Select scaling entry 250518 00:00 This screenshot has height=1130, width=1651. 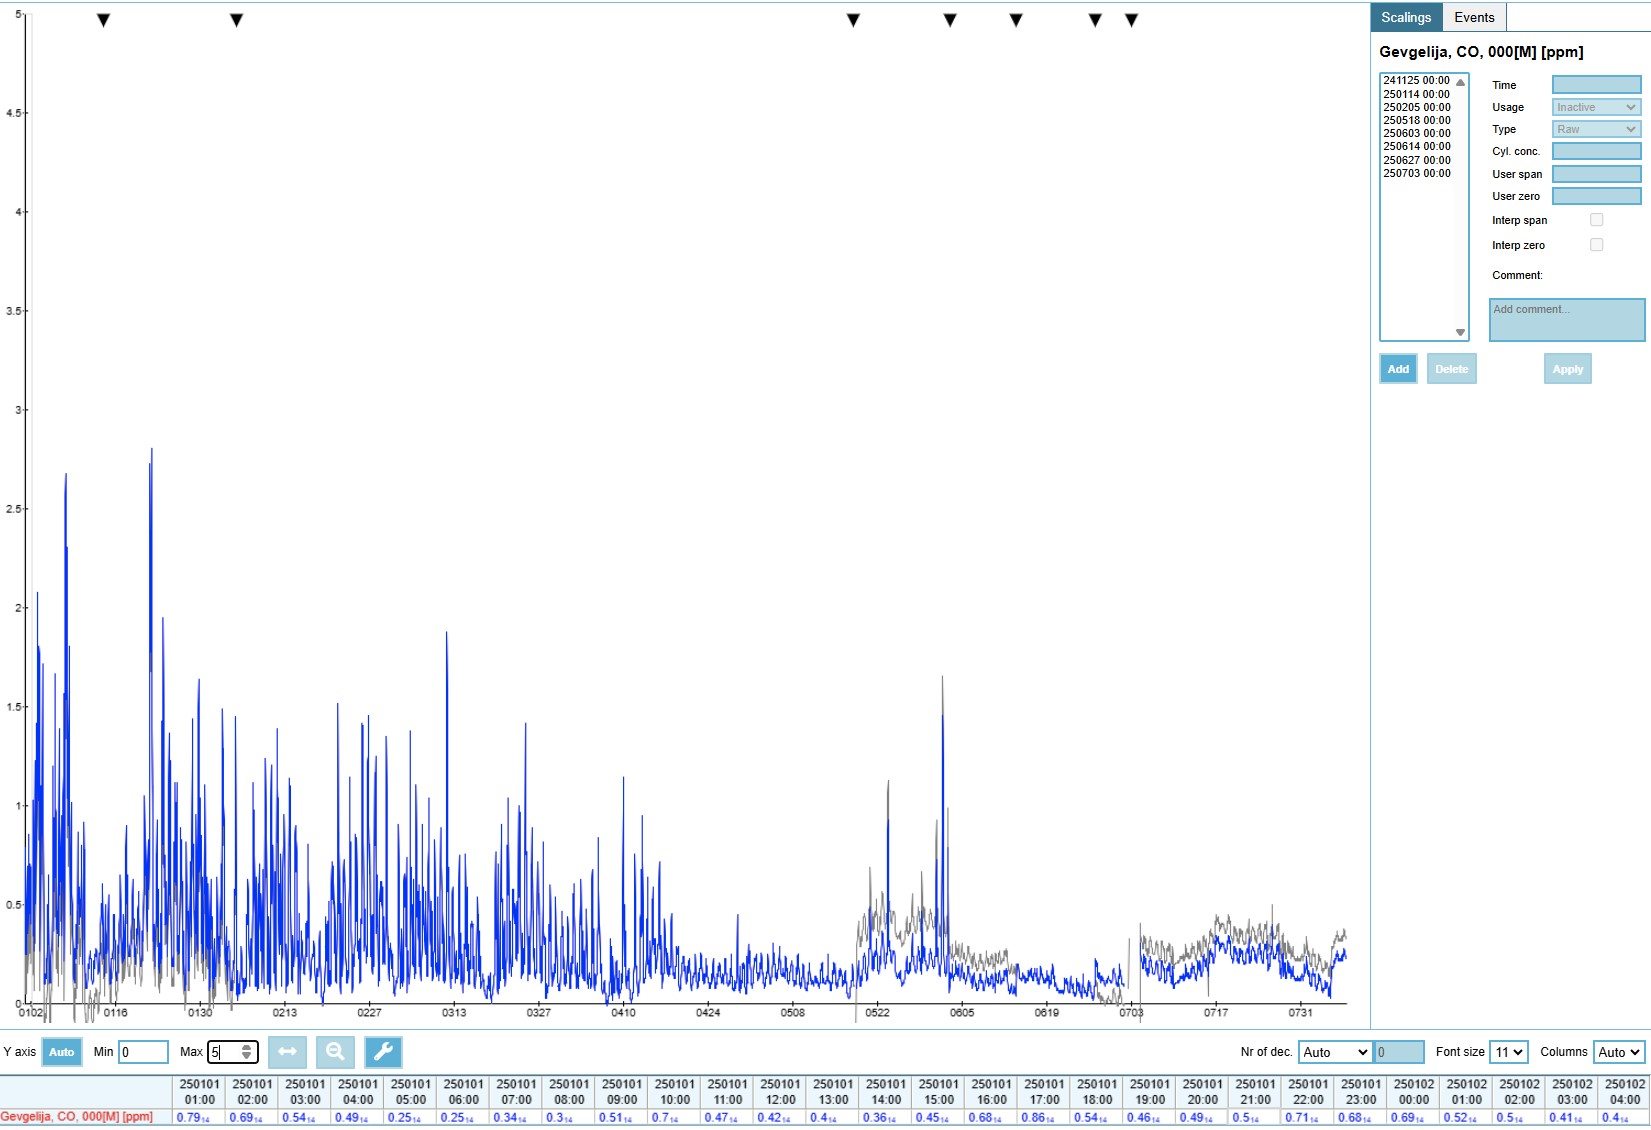coord(1416,120)
